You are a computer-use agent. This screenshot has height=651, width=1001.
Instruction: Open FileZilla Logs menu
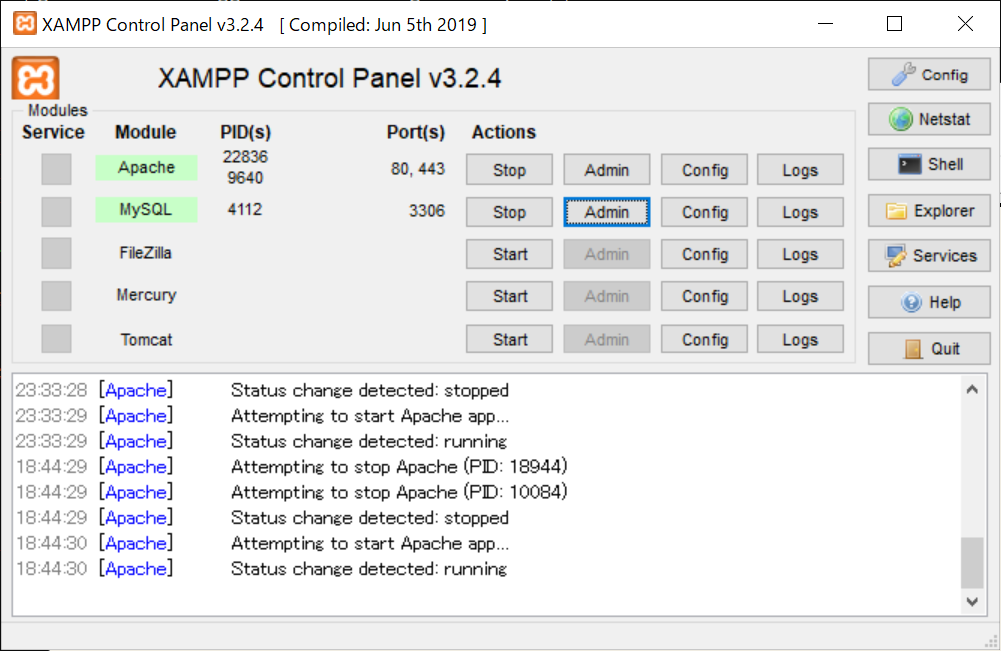800,254
